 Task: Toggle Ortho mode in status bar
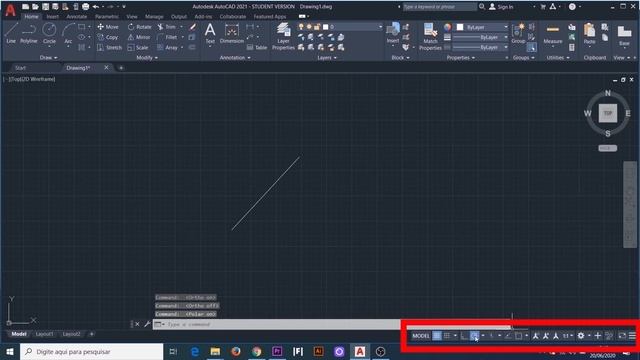464,336
